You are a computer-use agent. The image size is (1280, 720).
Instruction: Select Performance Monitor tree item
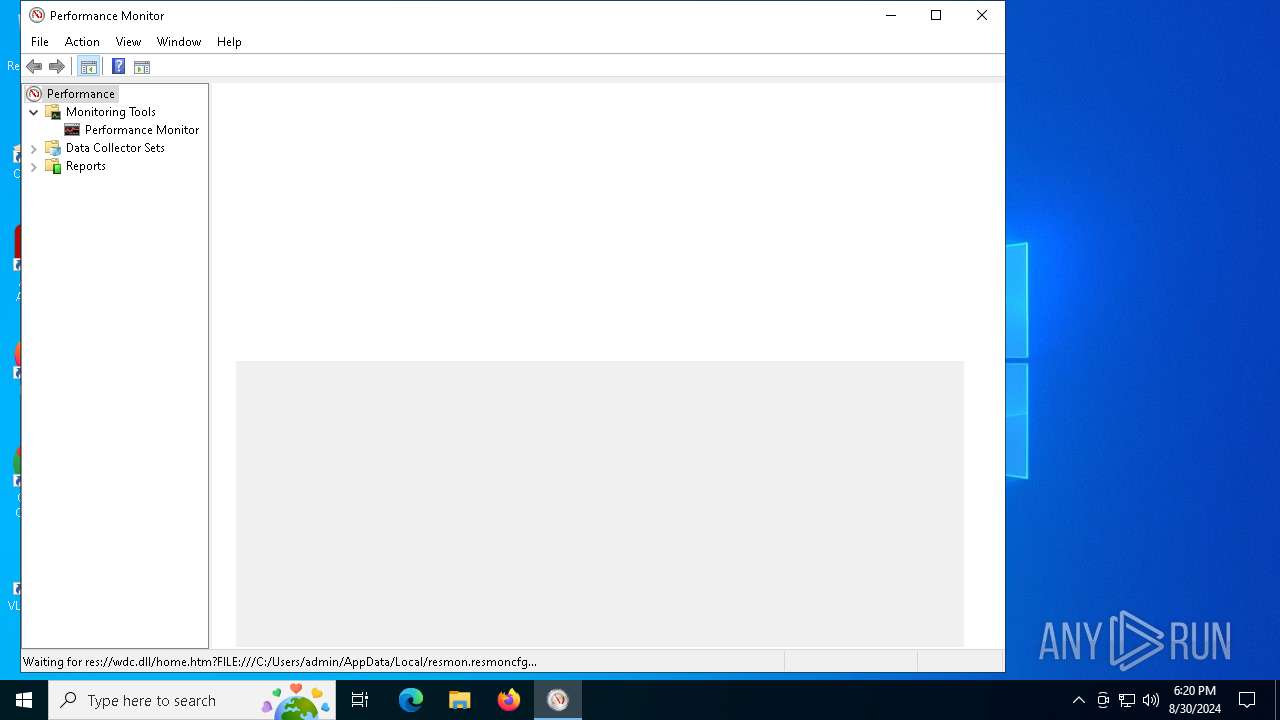pyautogui.click(x=142, y=130)
